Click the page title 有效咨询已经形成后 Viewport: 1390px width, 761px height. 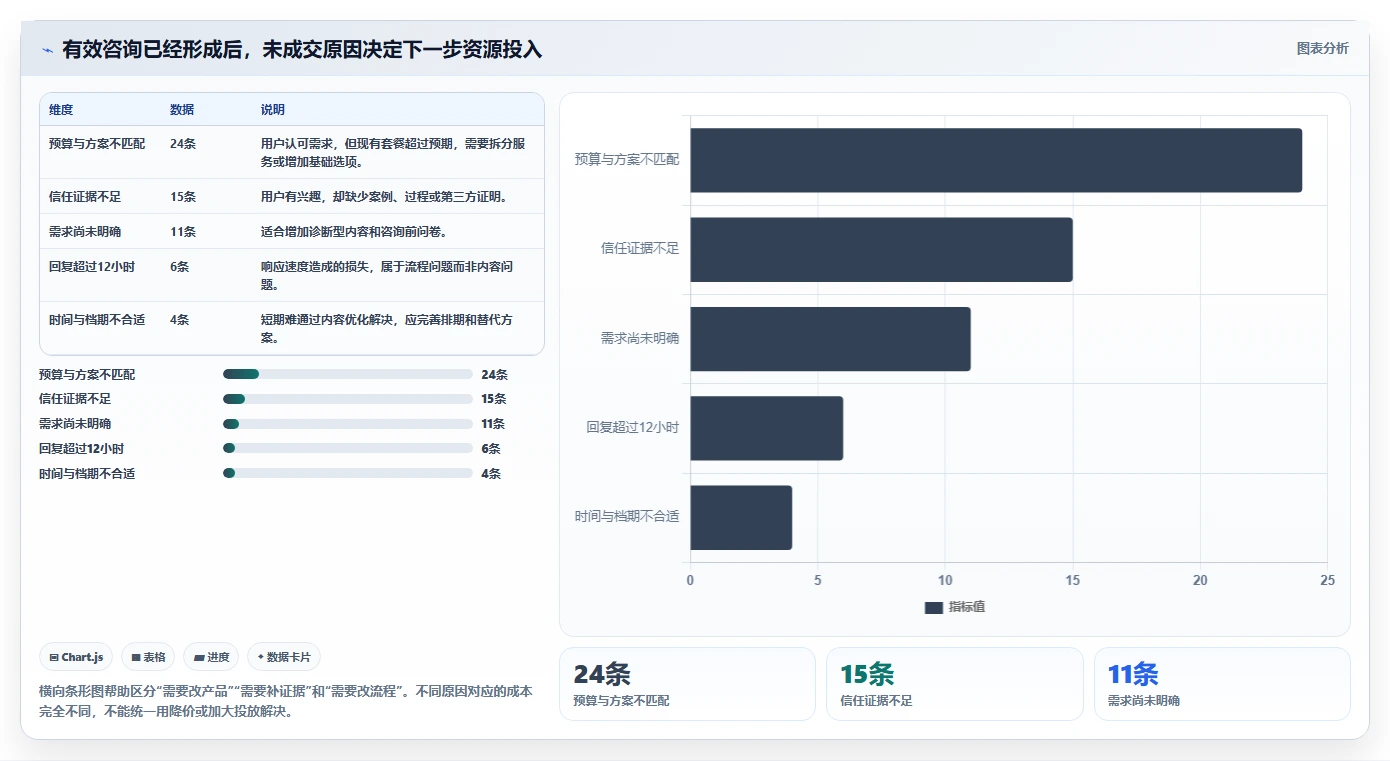[x=302, y=50]
